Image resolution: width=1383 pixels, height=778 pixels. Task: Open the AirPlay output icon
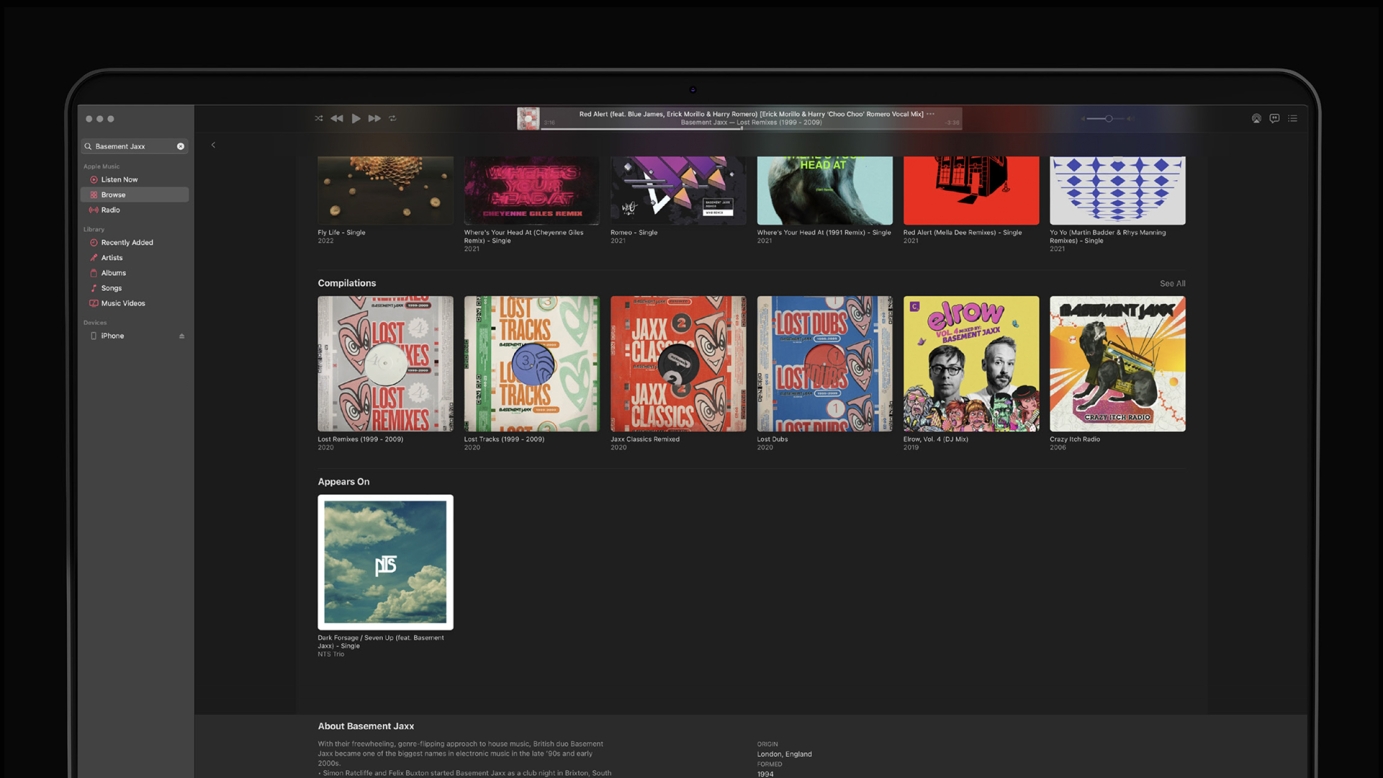(1256, 118)
